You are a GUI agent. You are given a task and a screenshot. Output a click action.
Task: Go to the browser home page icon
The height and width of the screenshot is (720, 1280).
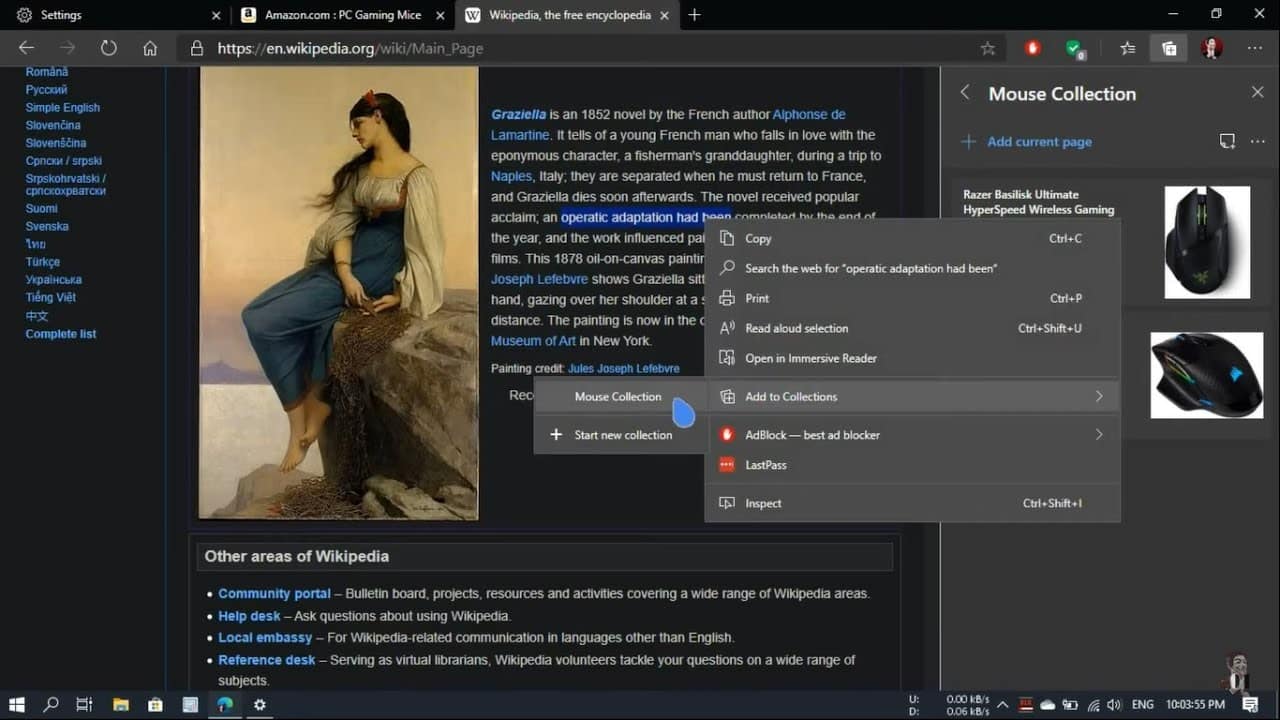tap(150, 48)
